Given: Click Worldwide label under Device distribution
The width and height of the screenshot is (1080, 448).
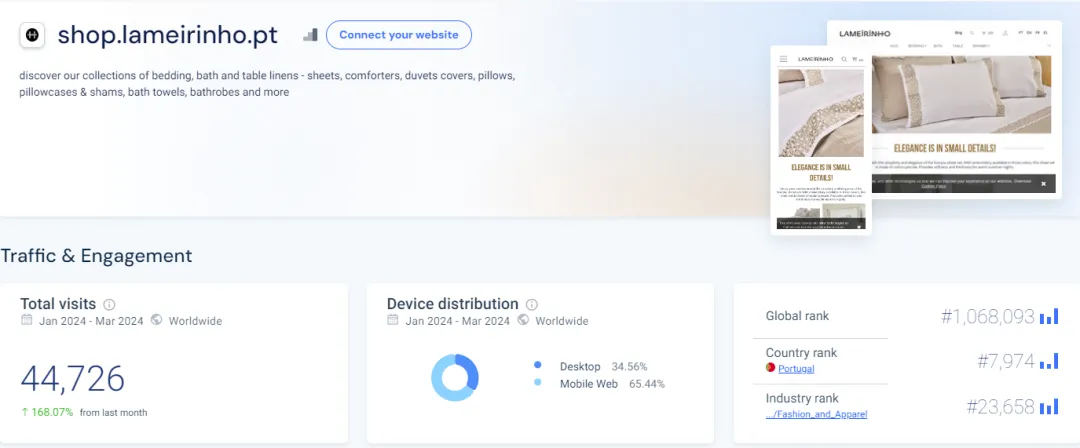Looking at the screenshot, I should tap(561, 320).
